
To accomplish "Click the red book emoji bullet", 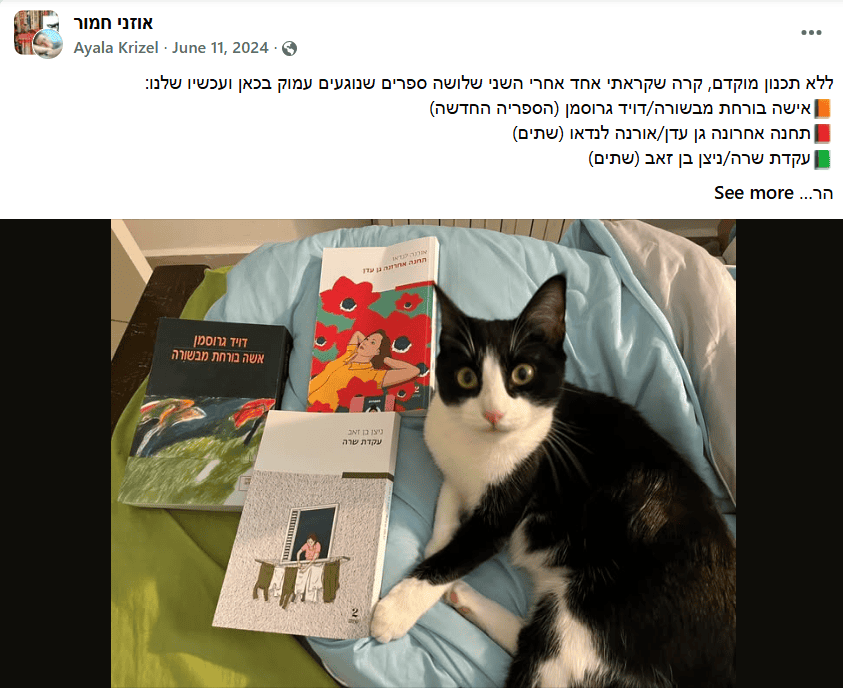I will click(822, 133).
